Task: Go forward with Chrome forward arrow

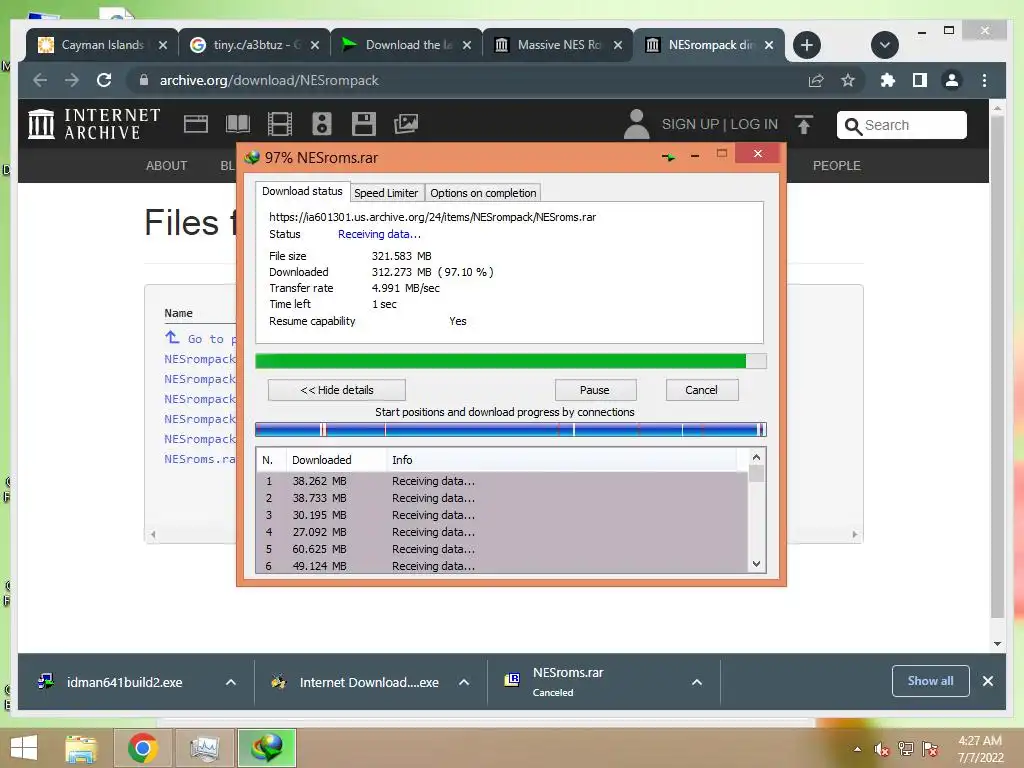Action: pyautogui.click(x=72, y=80)
